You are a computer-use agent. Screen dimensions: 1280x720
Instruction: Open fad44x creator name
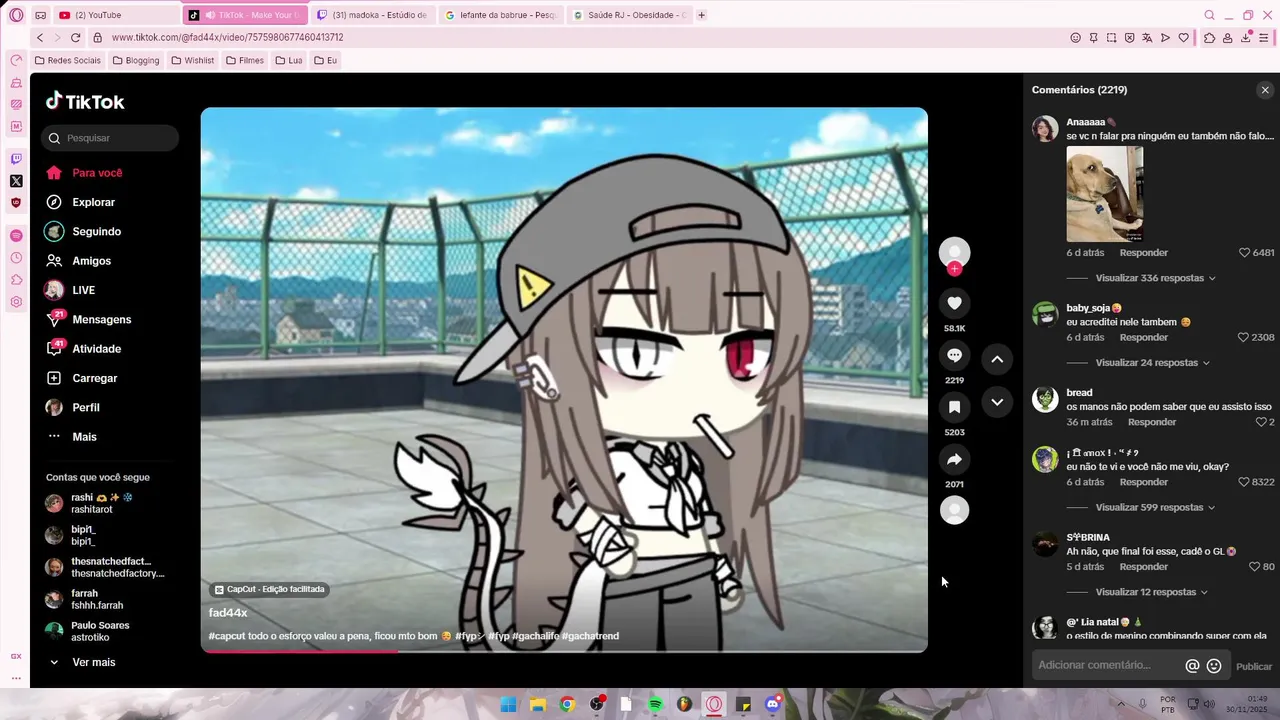[228, 613]
